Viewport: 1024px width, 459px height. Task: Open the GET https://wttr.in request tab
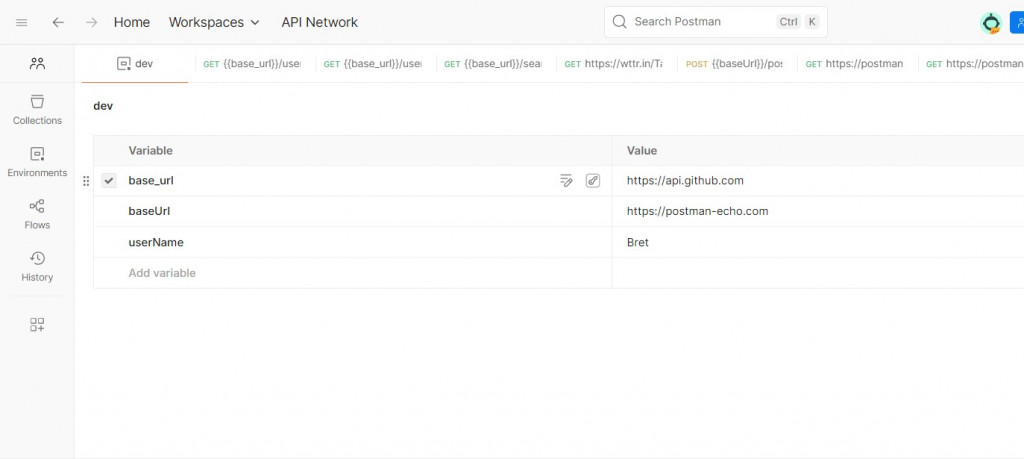click(x=614, y=64)
